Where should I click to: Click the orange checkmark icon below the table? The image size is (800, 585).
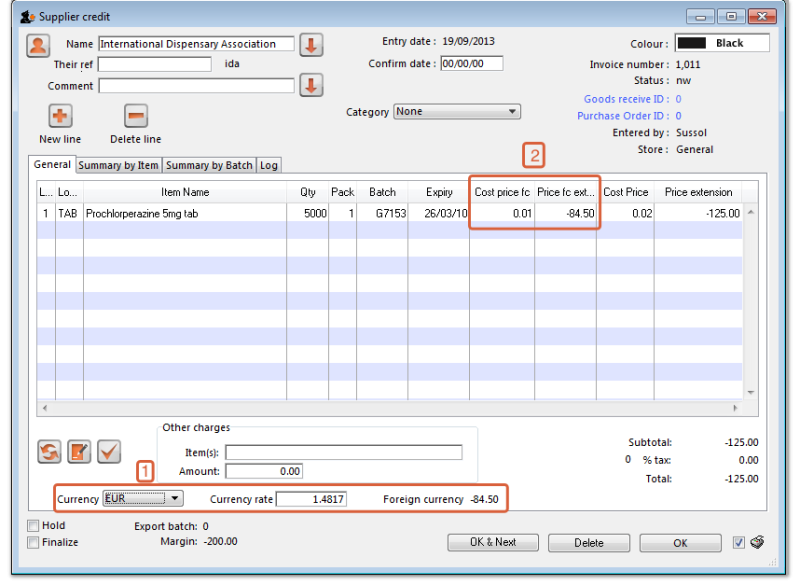pos(108,452)
